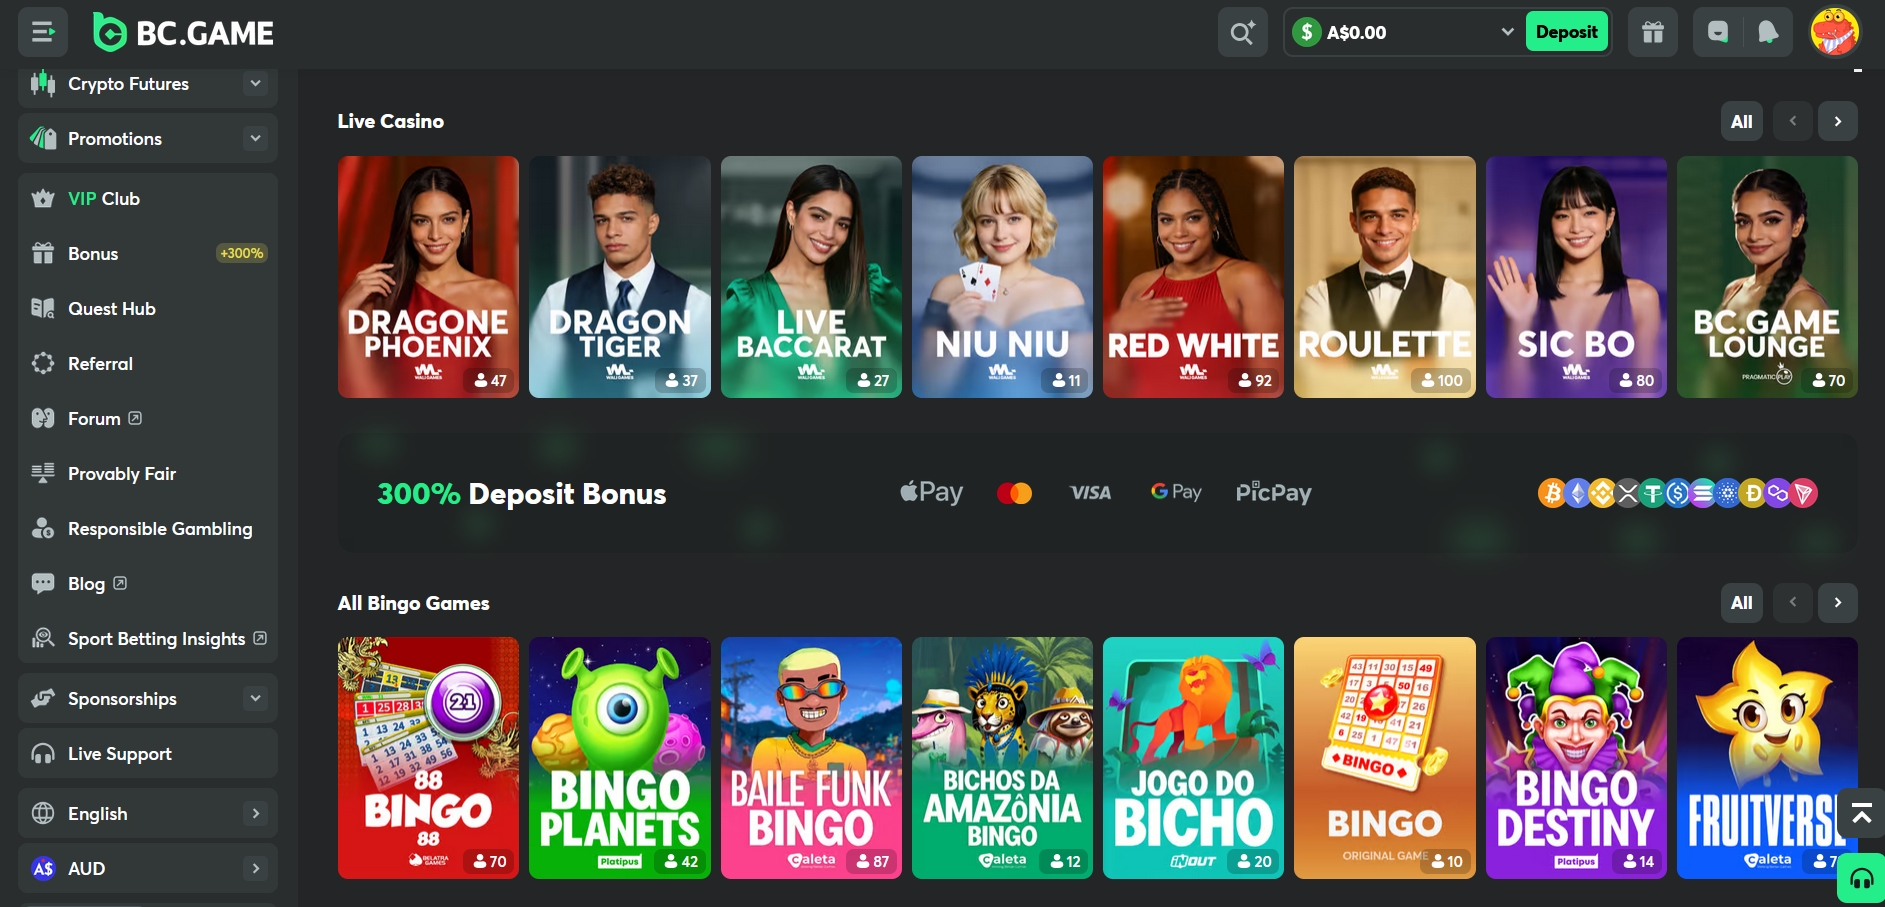Open the Blog external link
Viewport: 1885px width, 907px height.
click(x=86, y=583)
